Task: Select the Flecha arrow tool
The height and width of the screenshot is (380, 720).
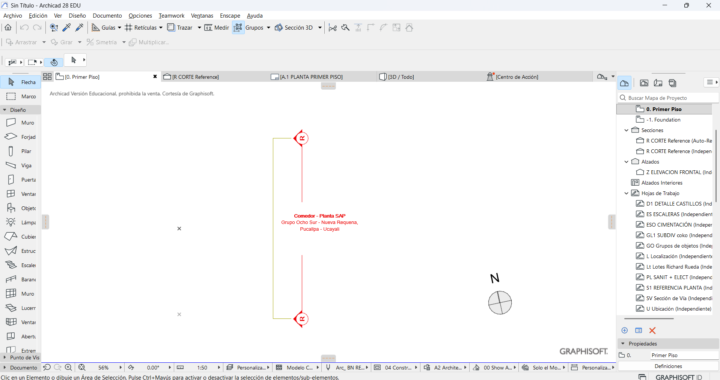Action: [20, 82]
